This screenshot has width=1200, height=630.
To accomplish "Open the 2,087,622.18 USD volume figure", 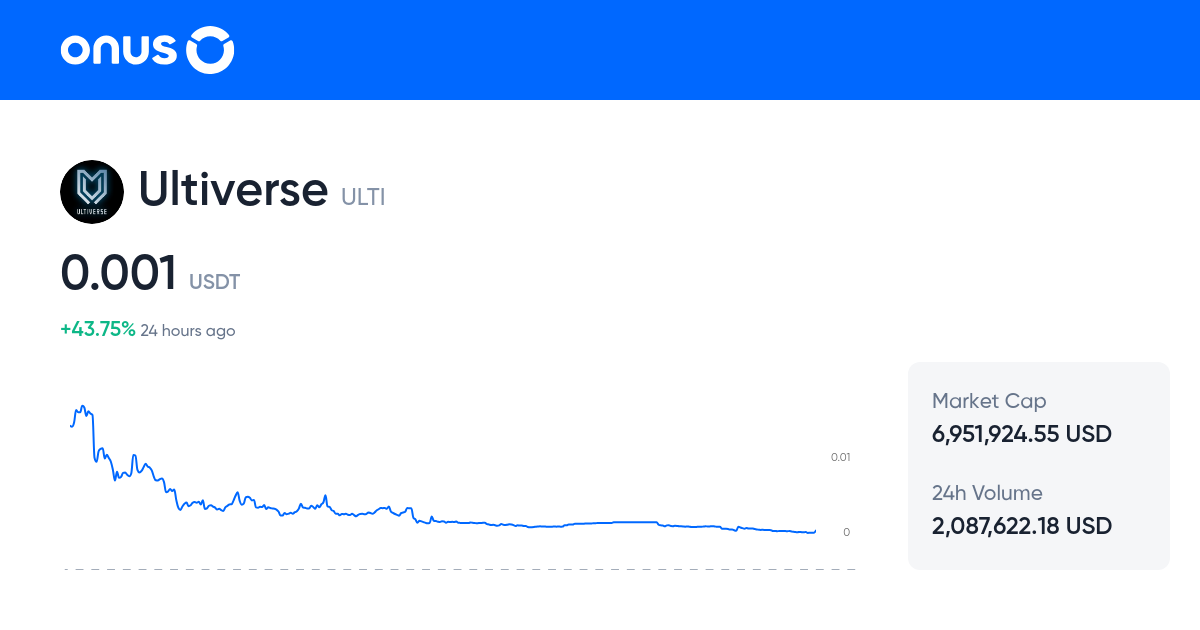I will pos(1021,525).
